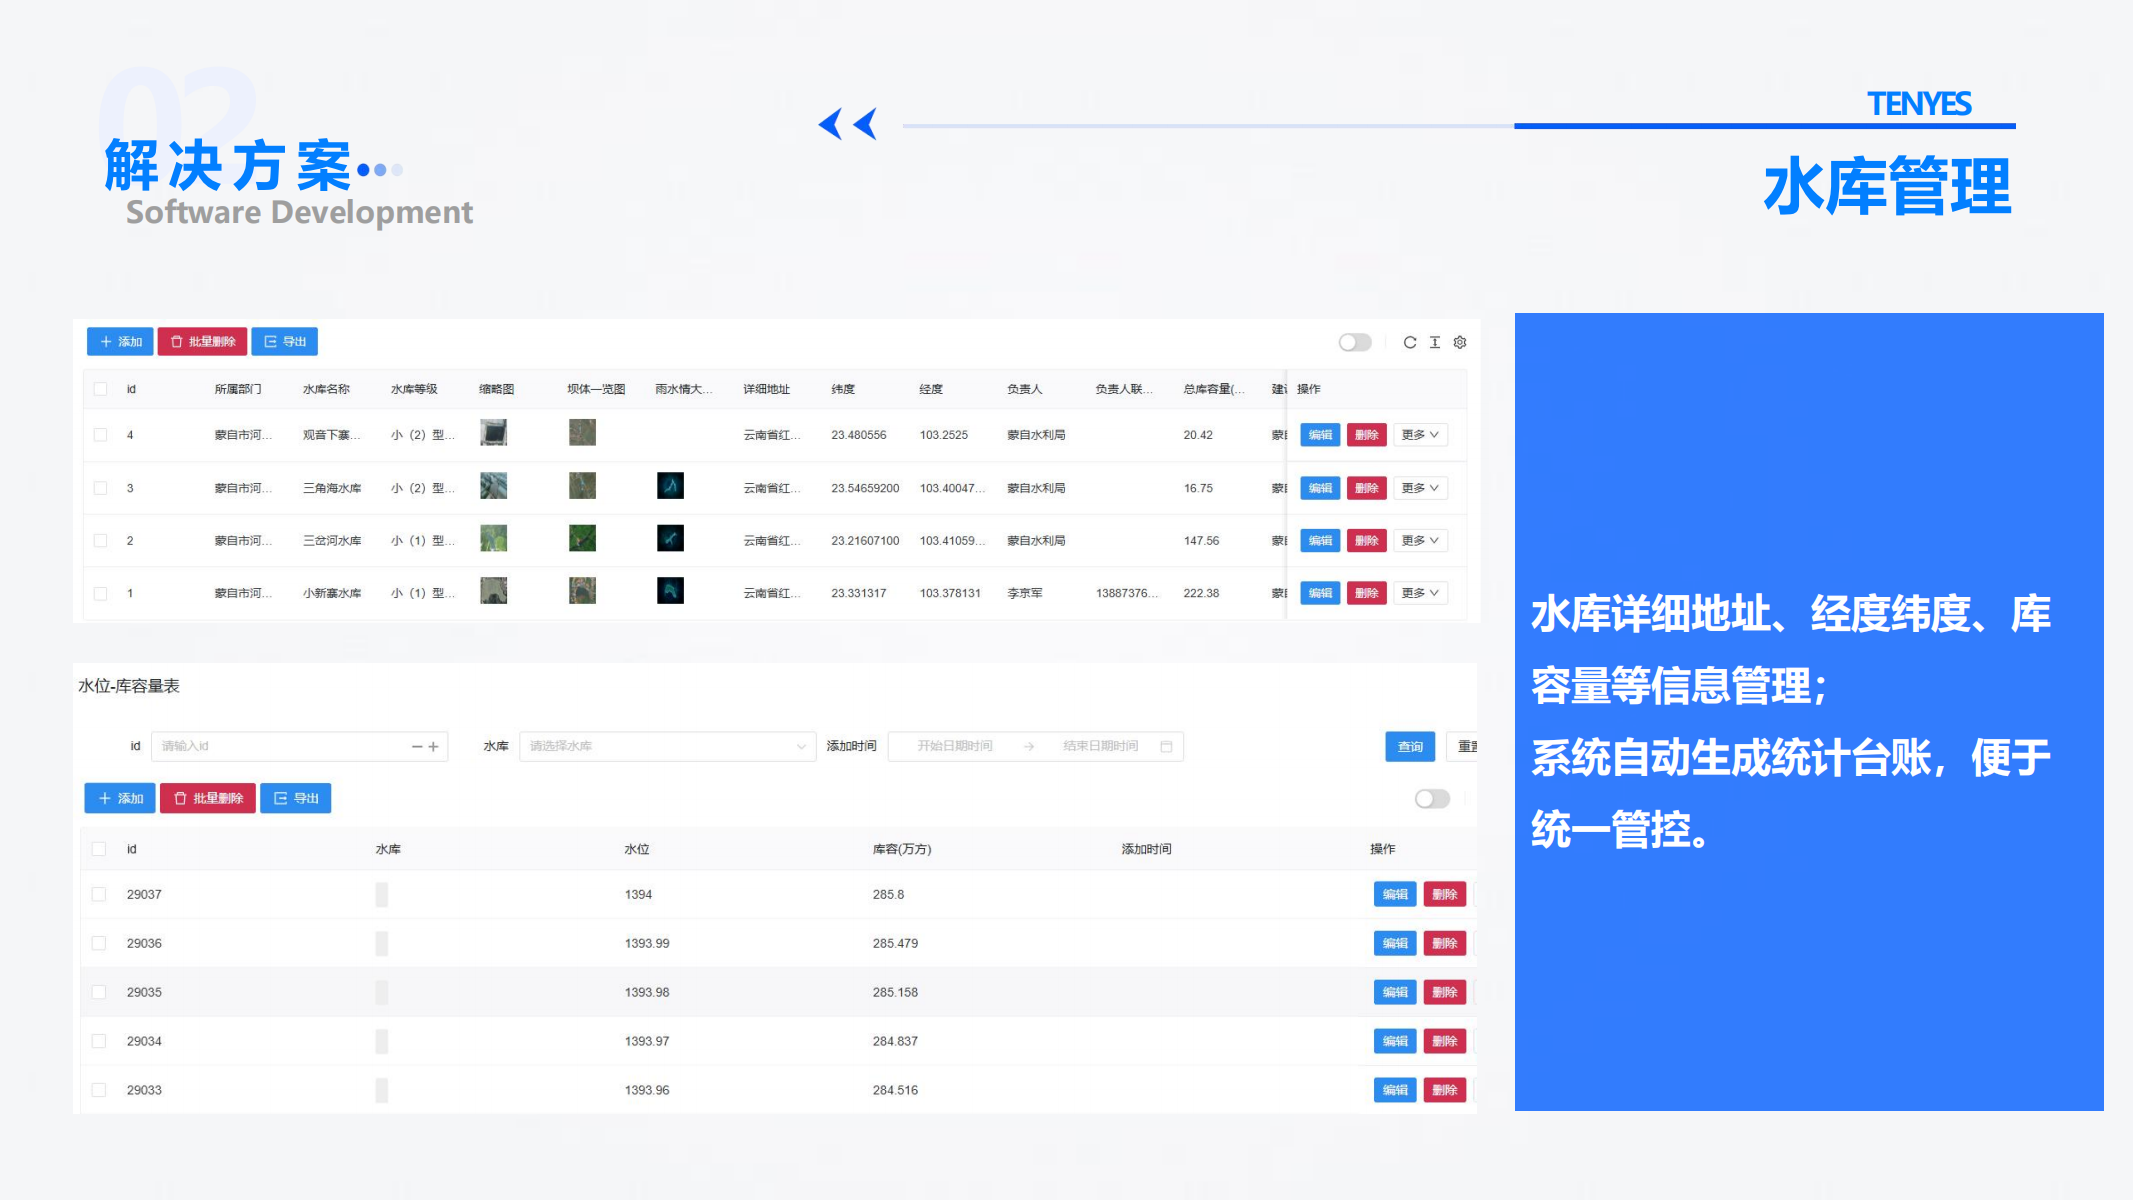Open the 请选择水库 dropdown

(666, 746)
